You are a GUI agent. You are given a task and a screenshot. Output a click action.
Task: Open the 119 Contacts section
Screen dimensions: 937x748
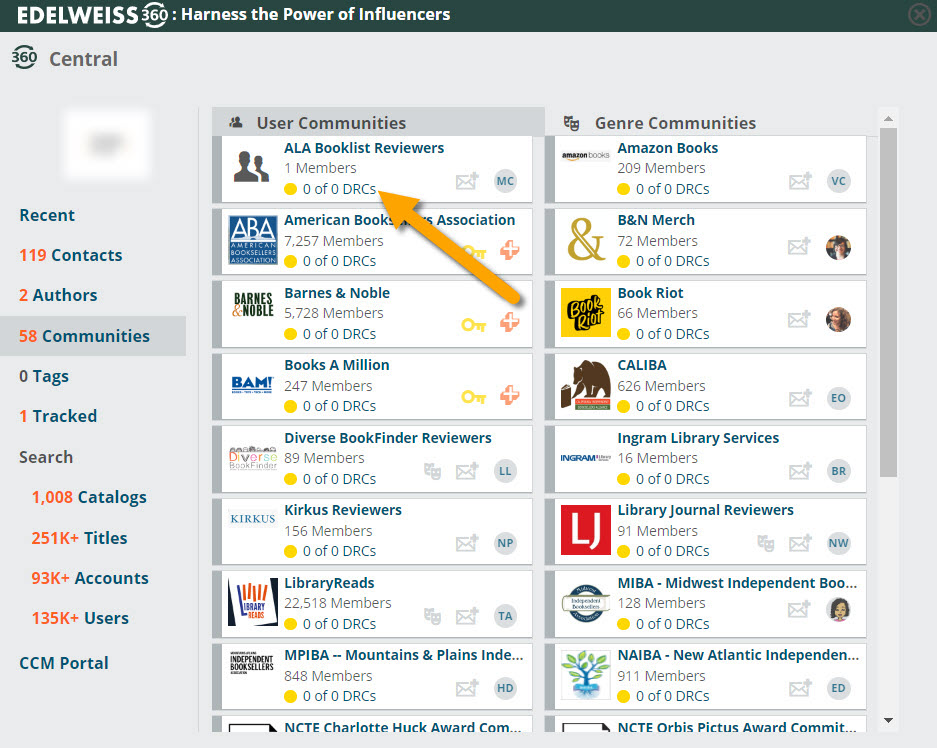click(x=71, y=255)
